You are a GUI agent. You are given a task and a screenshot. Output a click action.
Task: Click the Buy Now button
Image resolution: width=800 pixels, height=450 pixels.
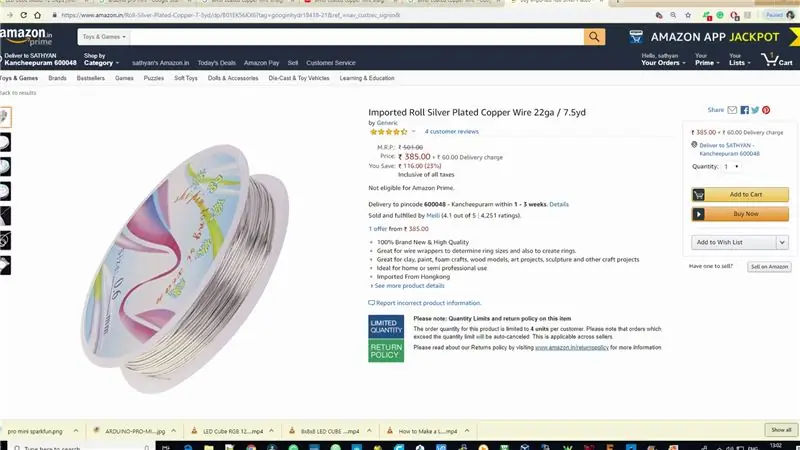point(740,214)
